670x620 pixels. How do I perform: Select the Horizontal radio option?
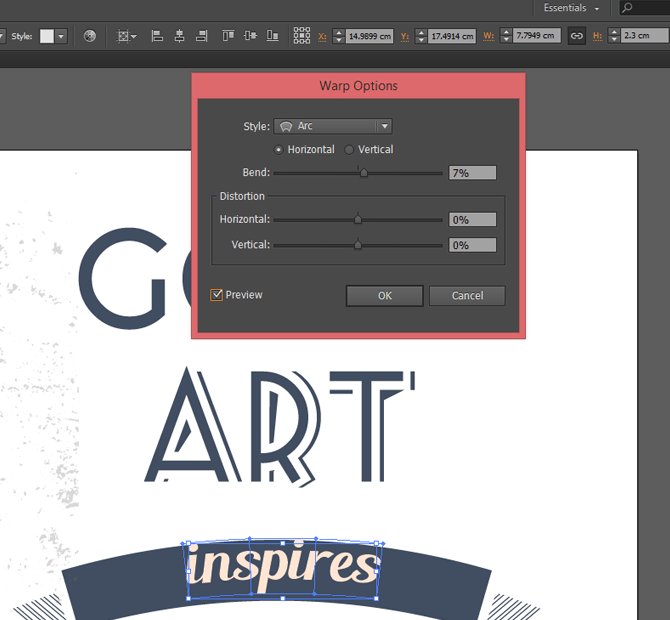(278, 150)
